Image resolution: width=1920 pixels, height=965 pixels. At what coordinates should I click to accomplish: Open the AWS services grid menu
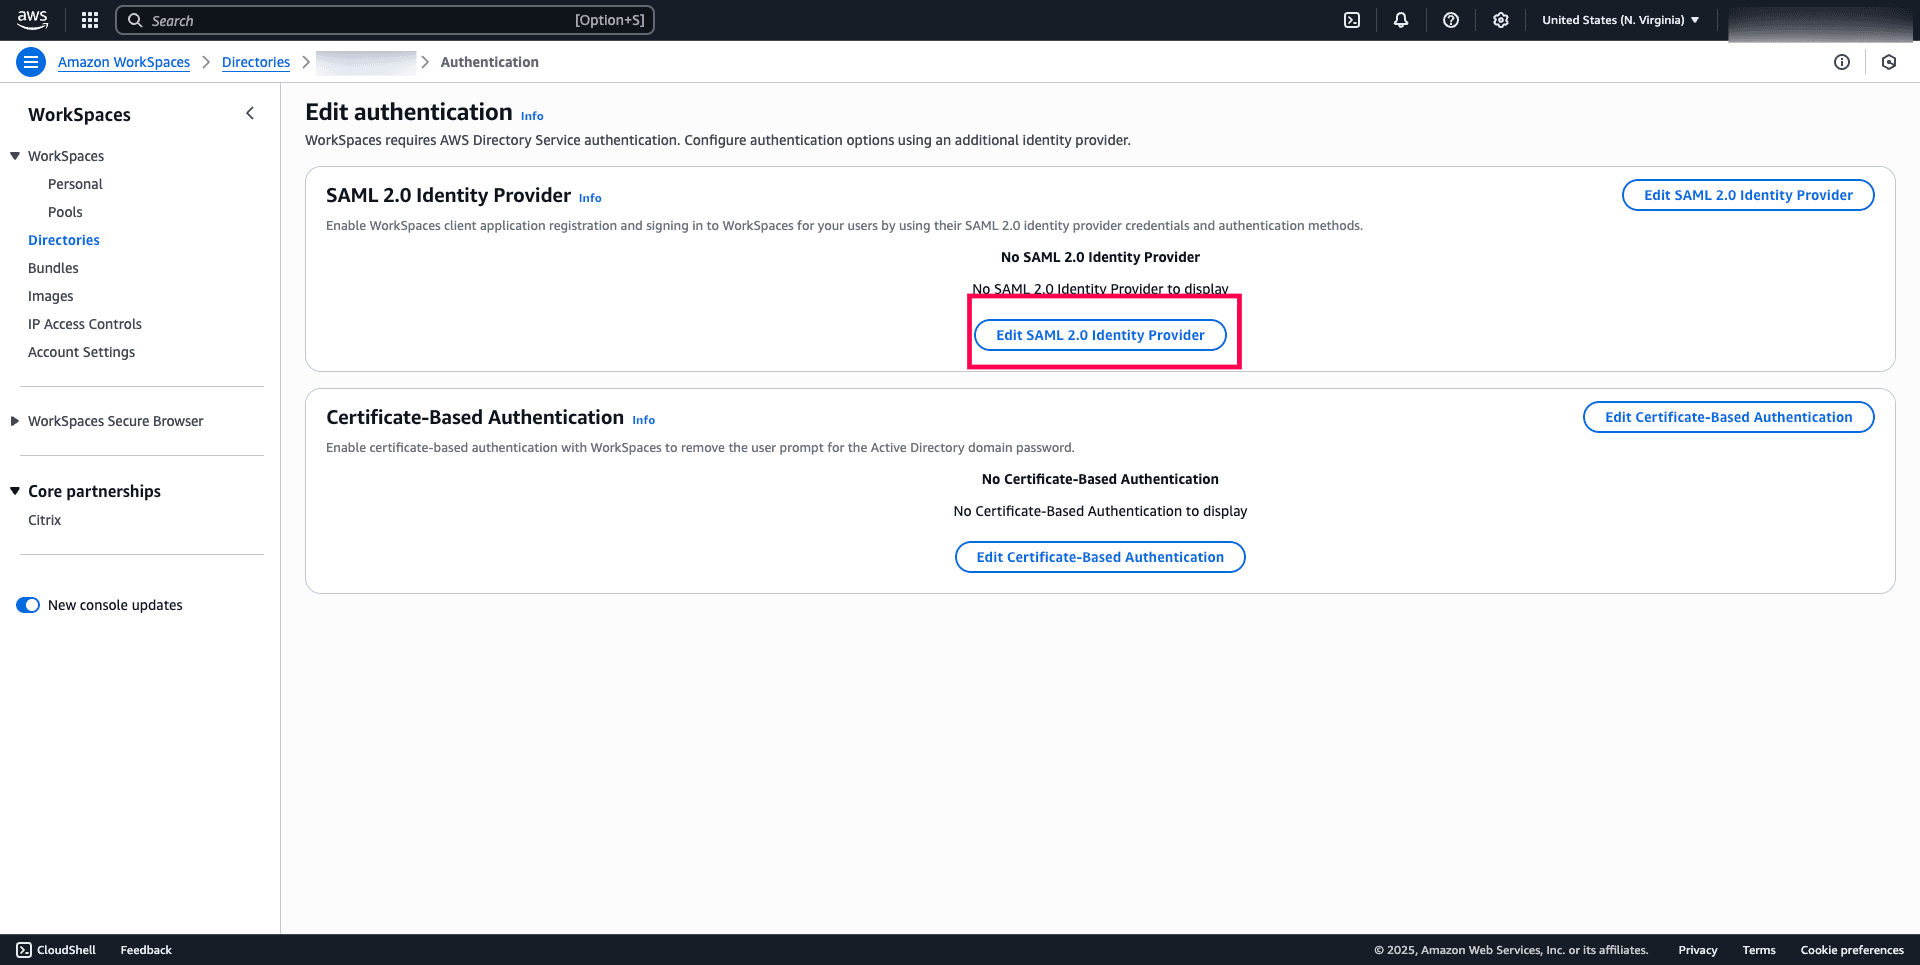[x=90, y=20]
